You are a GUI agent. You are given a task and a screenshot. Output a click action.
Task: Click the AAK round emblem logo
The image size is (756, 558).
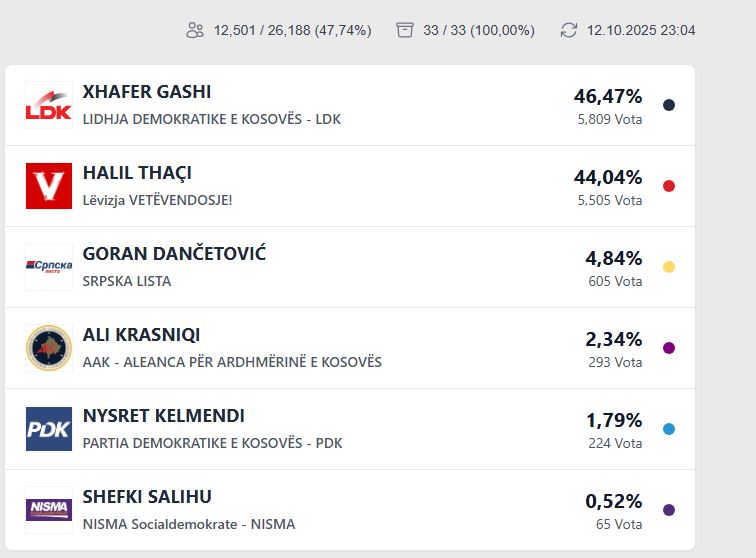point(49,348)
